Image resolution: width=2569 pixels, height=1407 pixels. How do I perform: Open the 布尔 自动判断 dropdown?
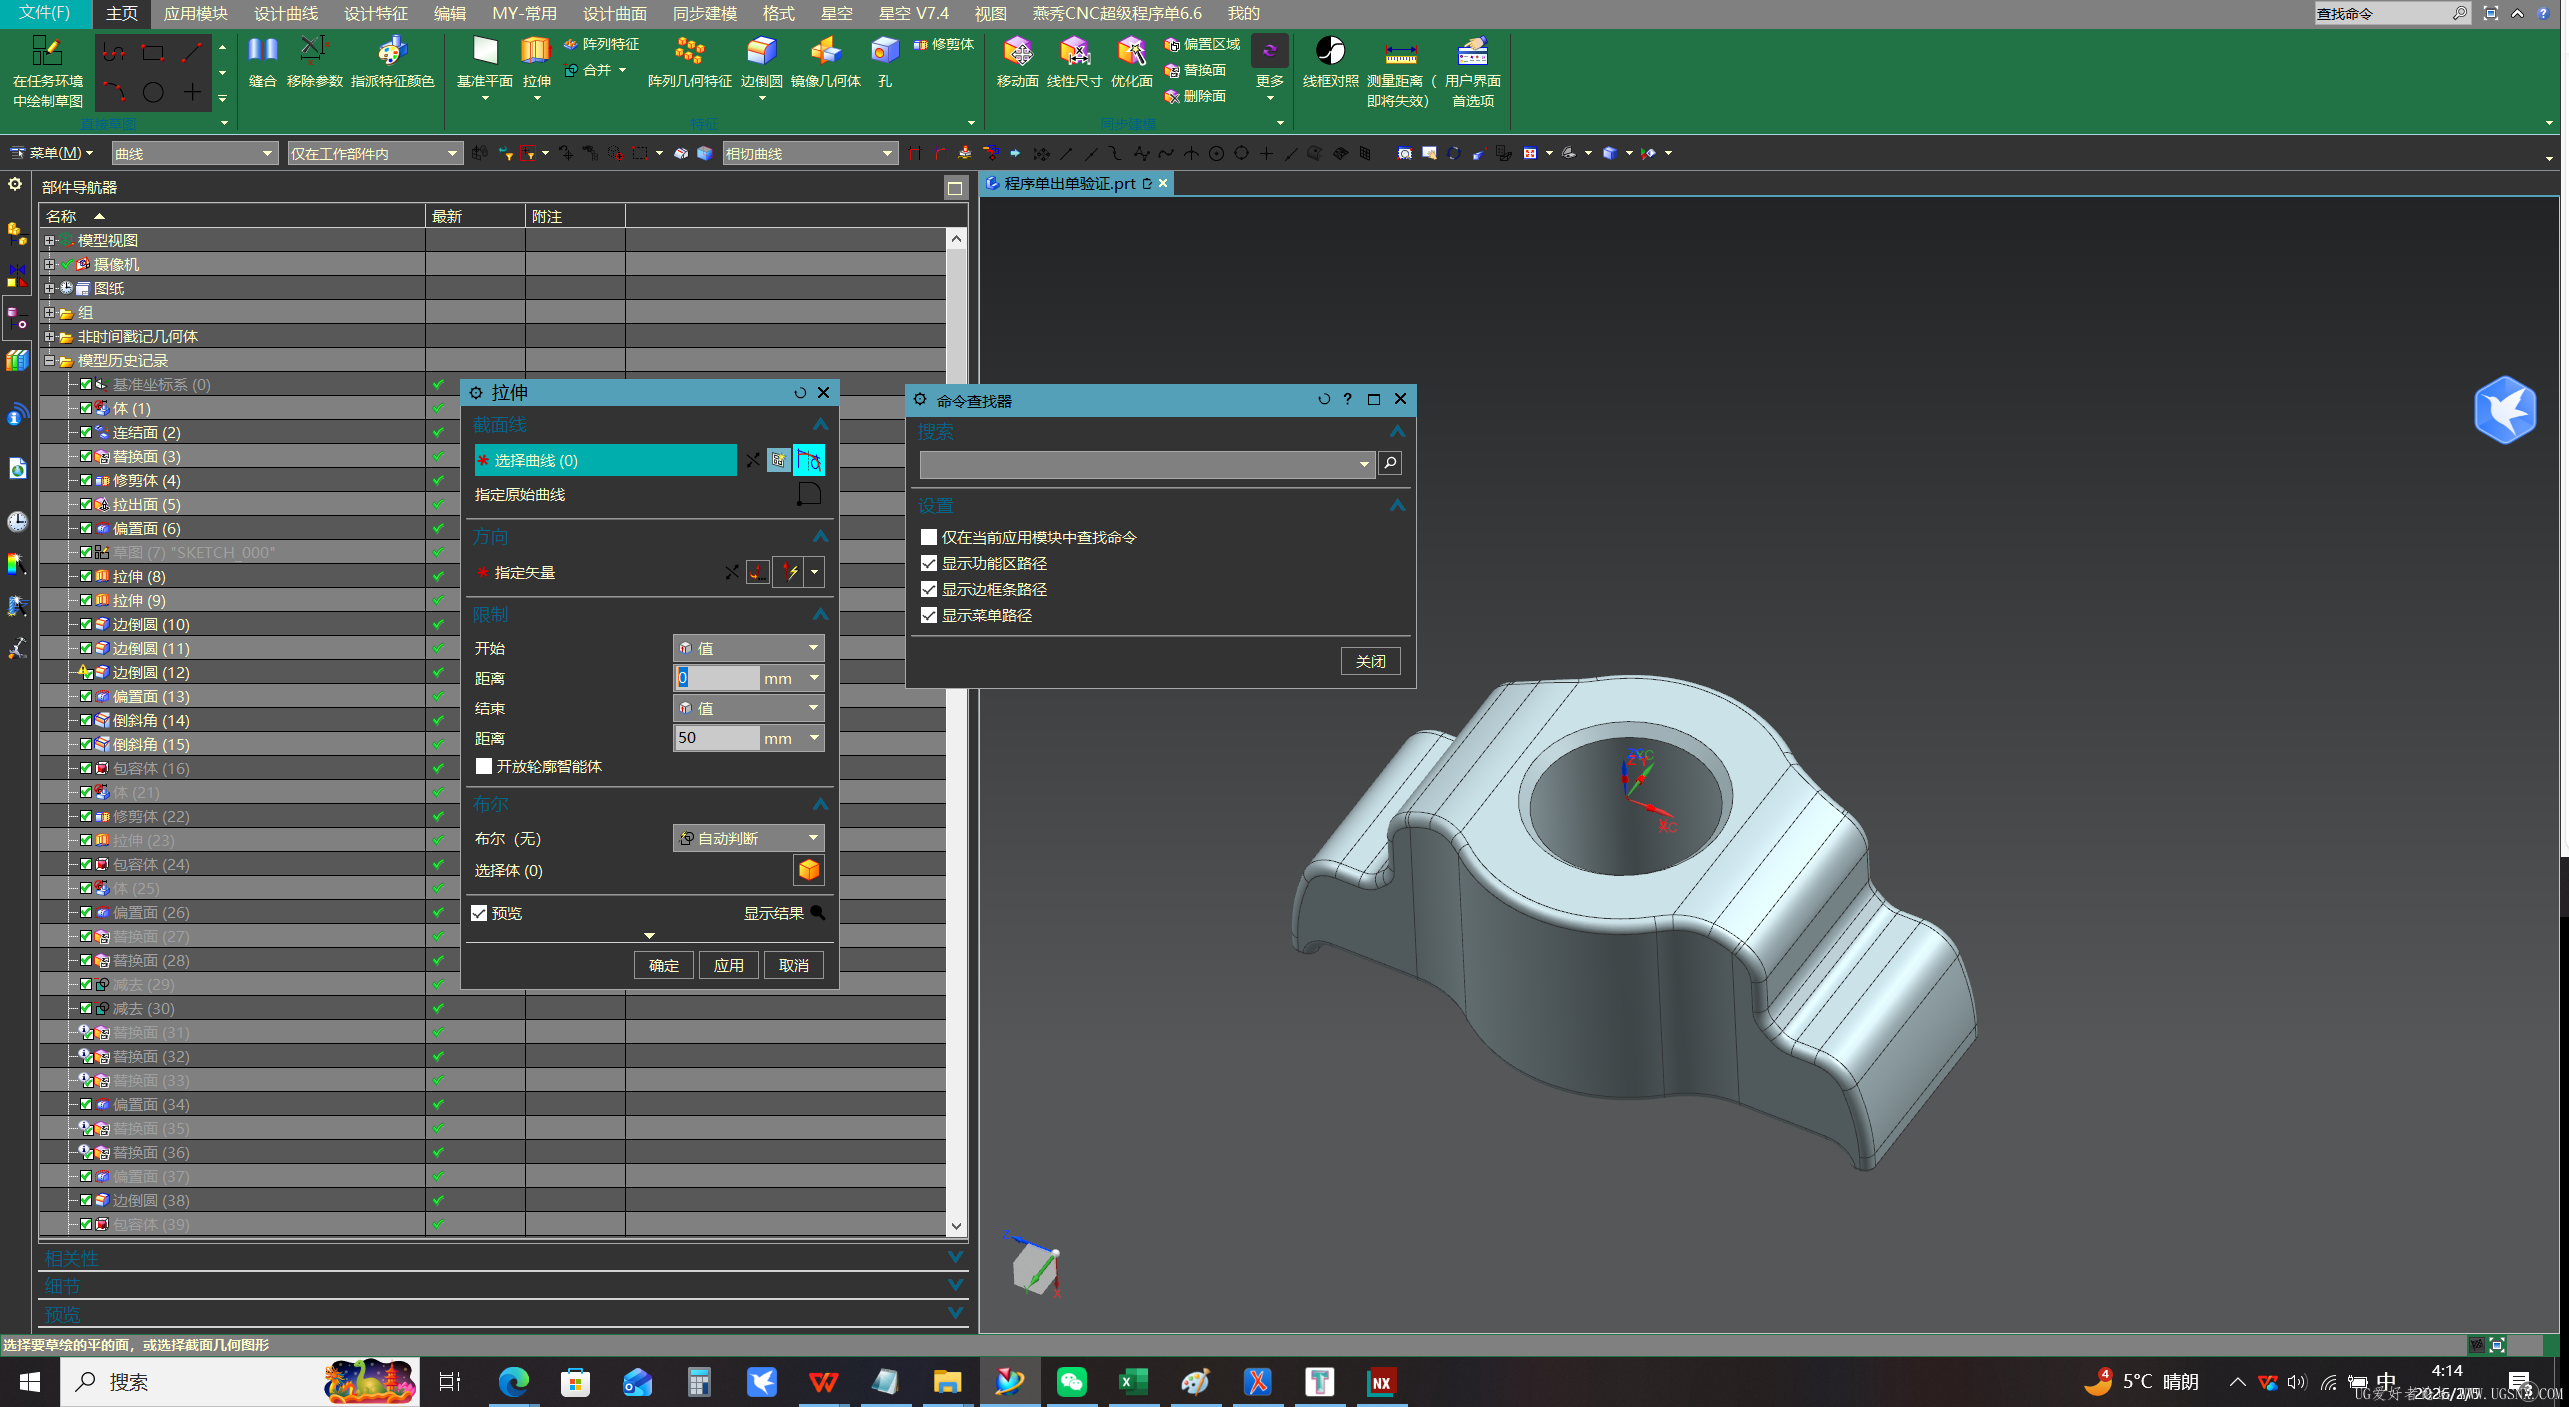tap(749, 838)
